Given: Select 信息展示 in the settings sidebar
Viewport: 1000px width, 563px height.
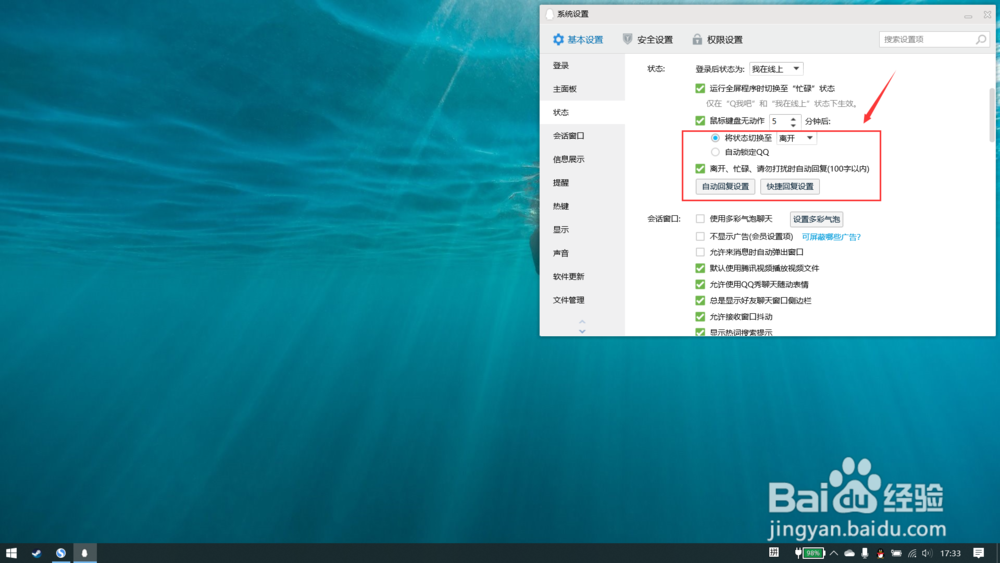Looking at the screenshot, I should point(582,159).
